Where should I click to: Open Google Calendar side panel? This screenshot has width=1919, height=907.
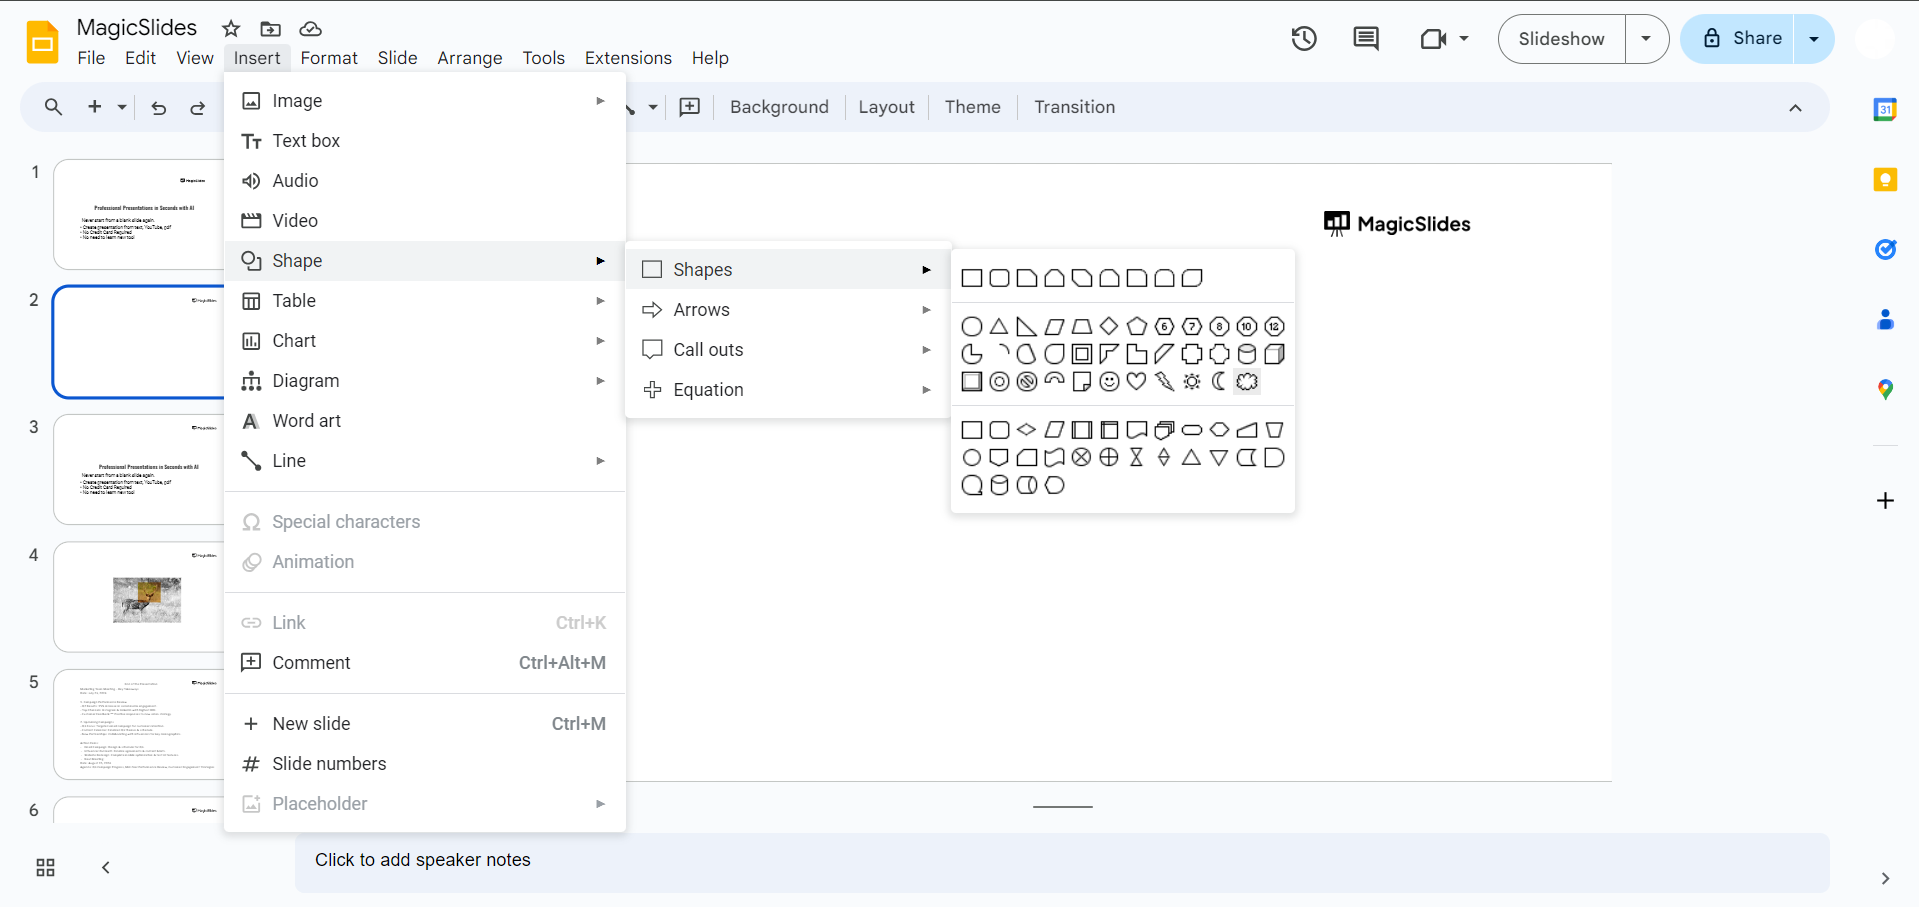pos(1885,110)
